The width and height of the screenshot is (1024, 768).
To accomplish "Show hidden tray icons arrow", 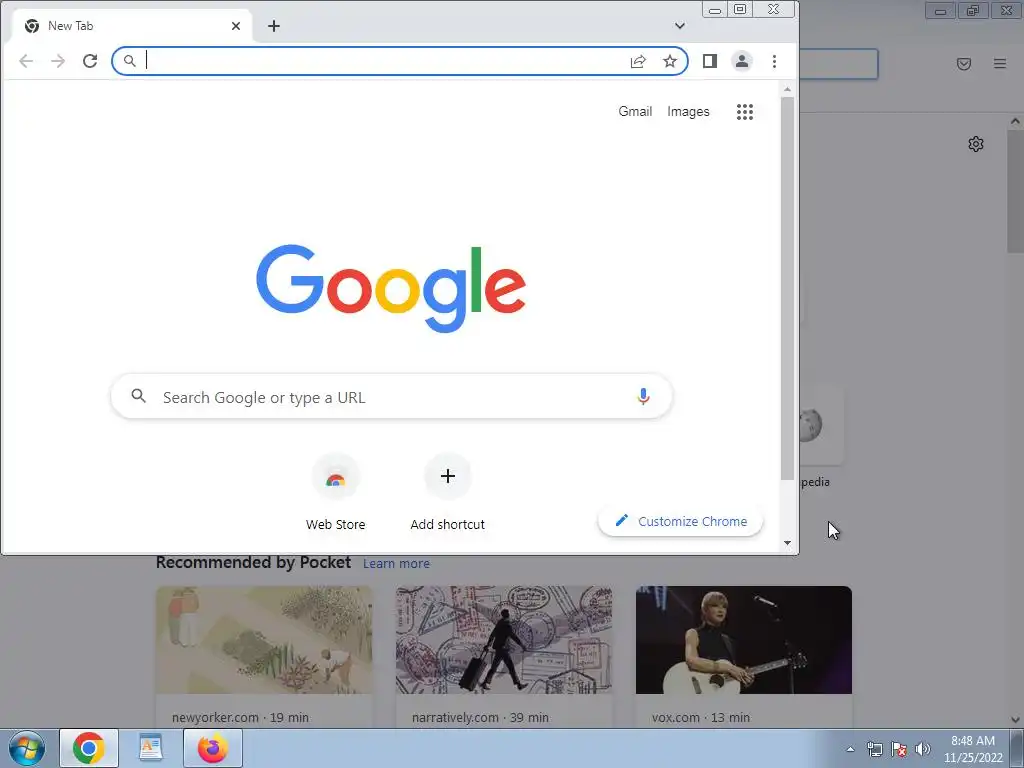I will 850,749.
